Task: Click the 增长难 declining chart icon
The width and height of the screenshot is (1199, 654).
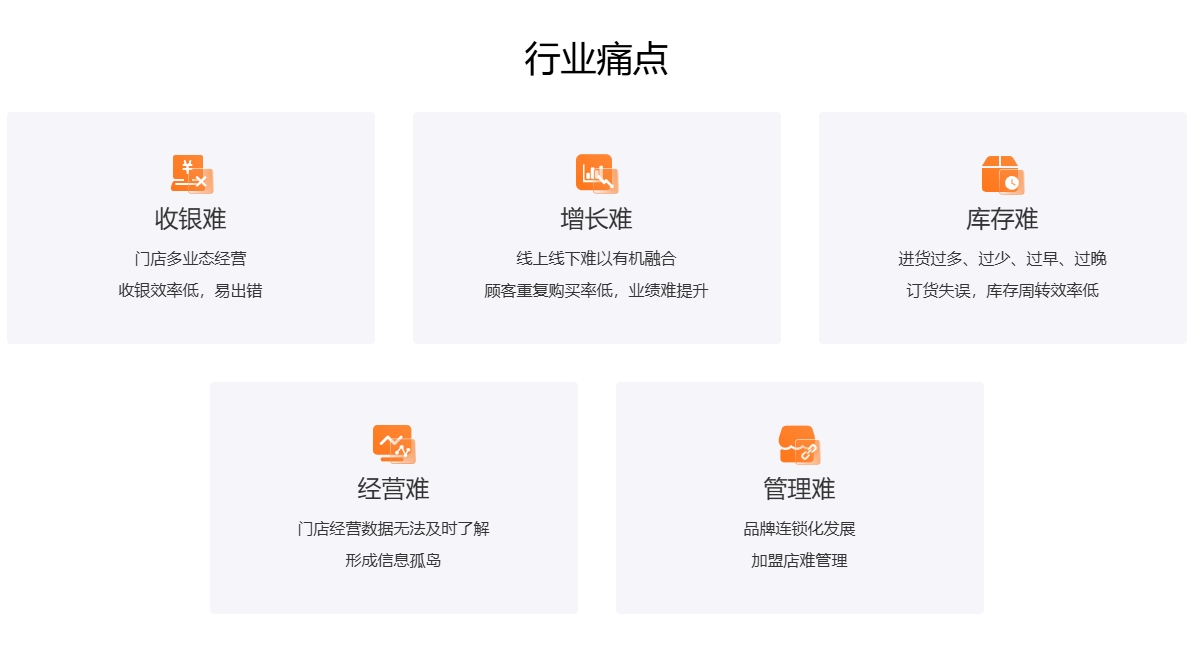Action: point(596,174)
